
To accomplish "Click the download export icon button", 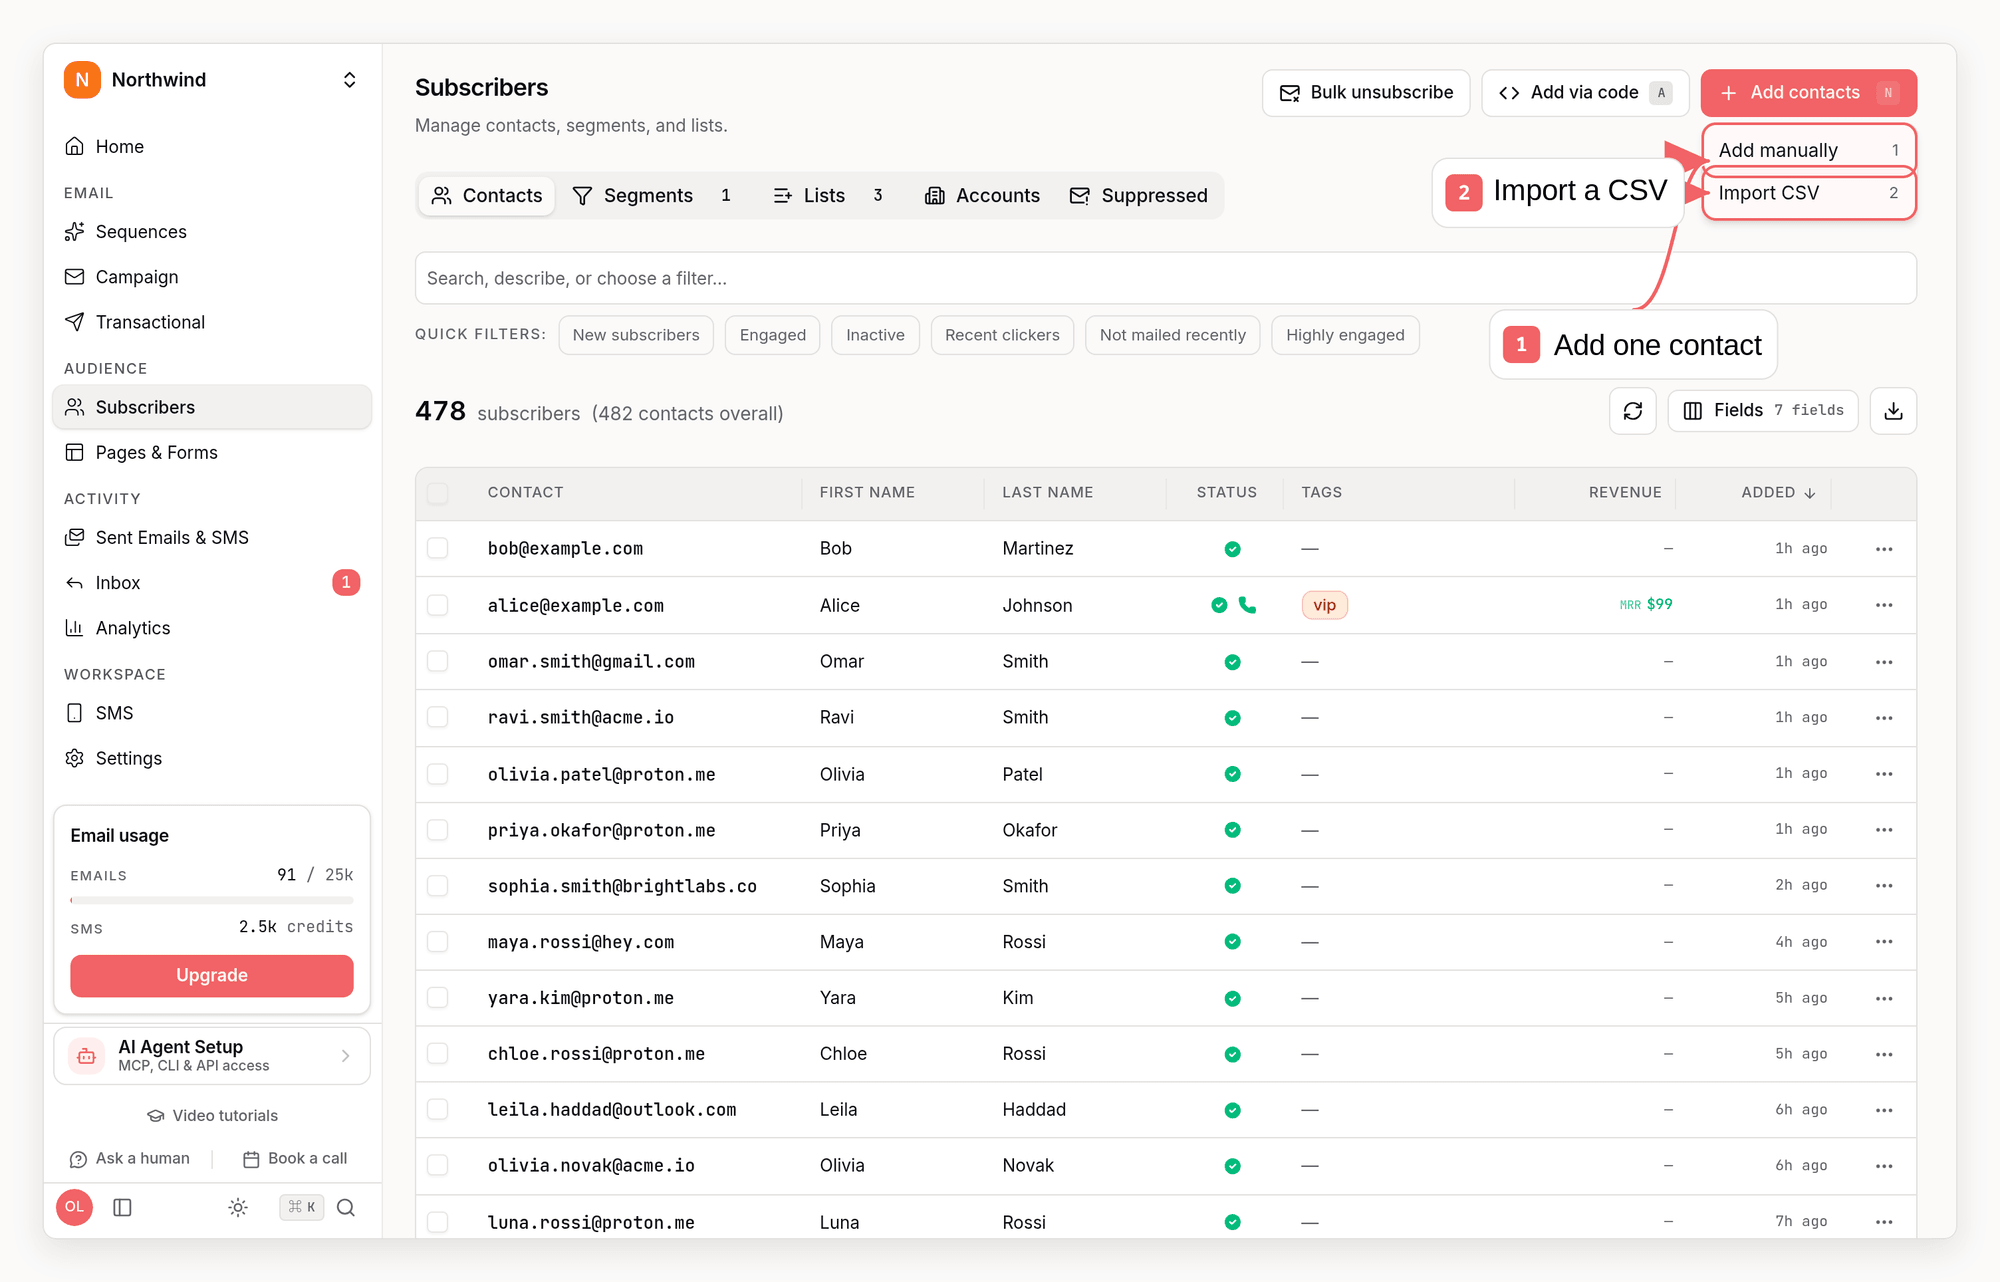I will tap(1893, 411).
